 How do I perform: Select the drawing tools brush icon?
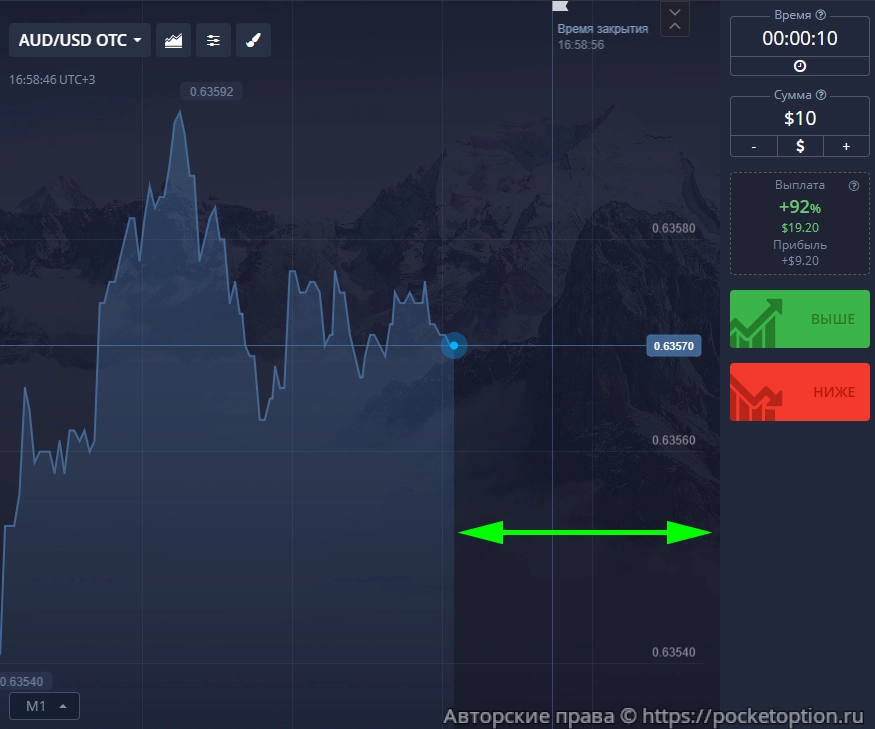click(253, 41)
